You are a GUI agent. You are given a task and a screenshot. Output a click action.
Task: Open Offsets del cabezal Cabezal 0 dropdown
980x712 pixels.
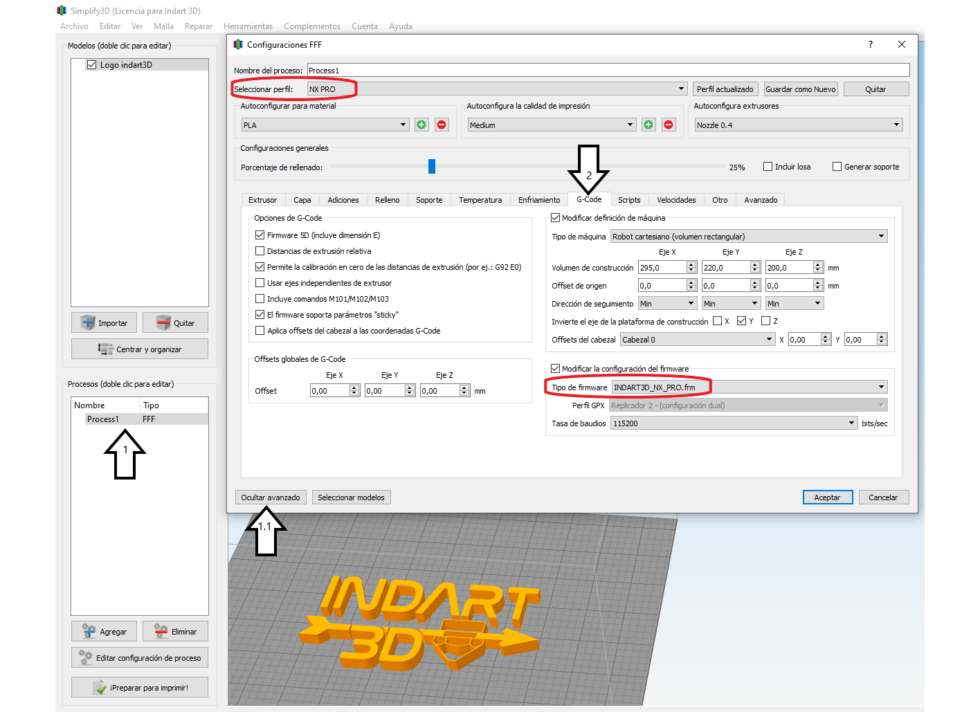pyautogui.click(x=698, y=339)
